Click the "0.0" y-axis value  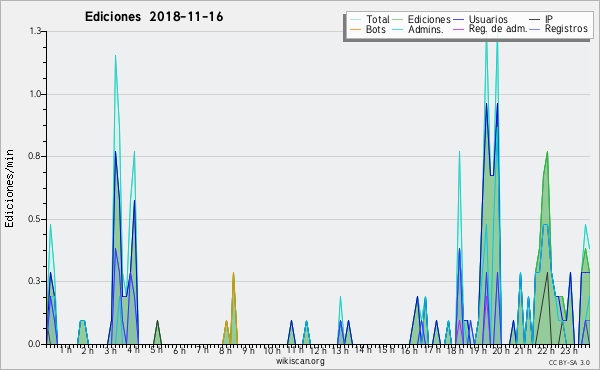click(35, 344)
